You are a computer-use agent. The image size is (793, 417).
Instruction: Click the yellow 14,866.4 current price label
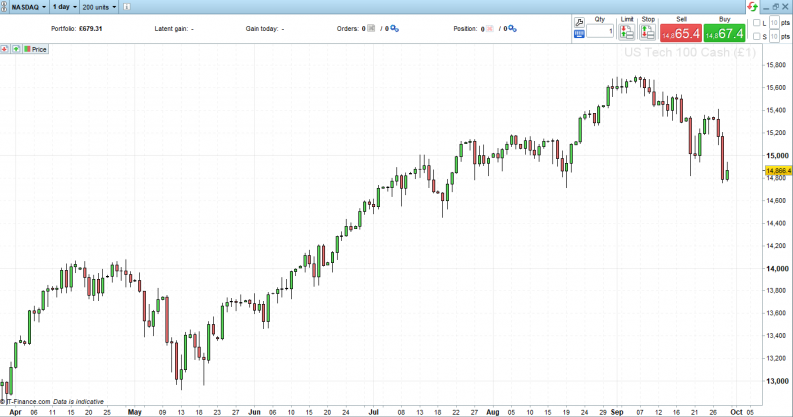778,171
